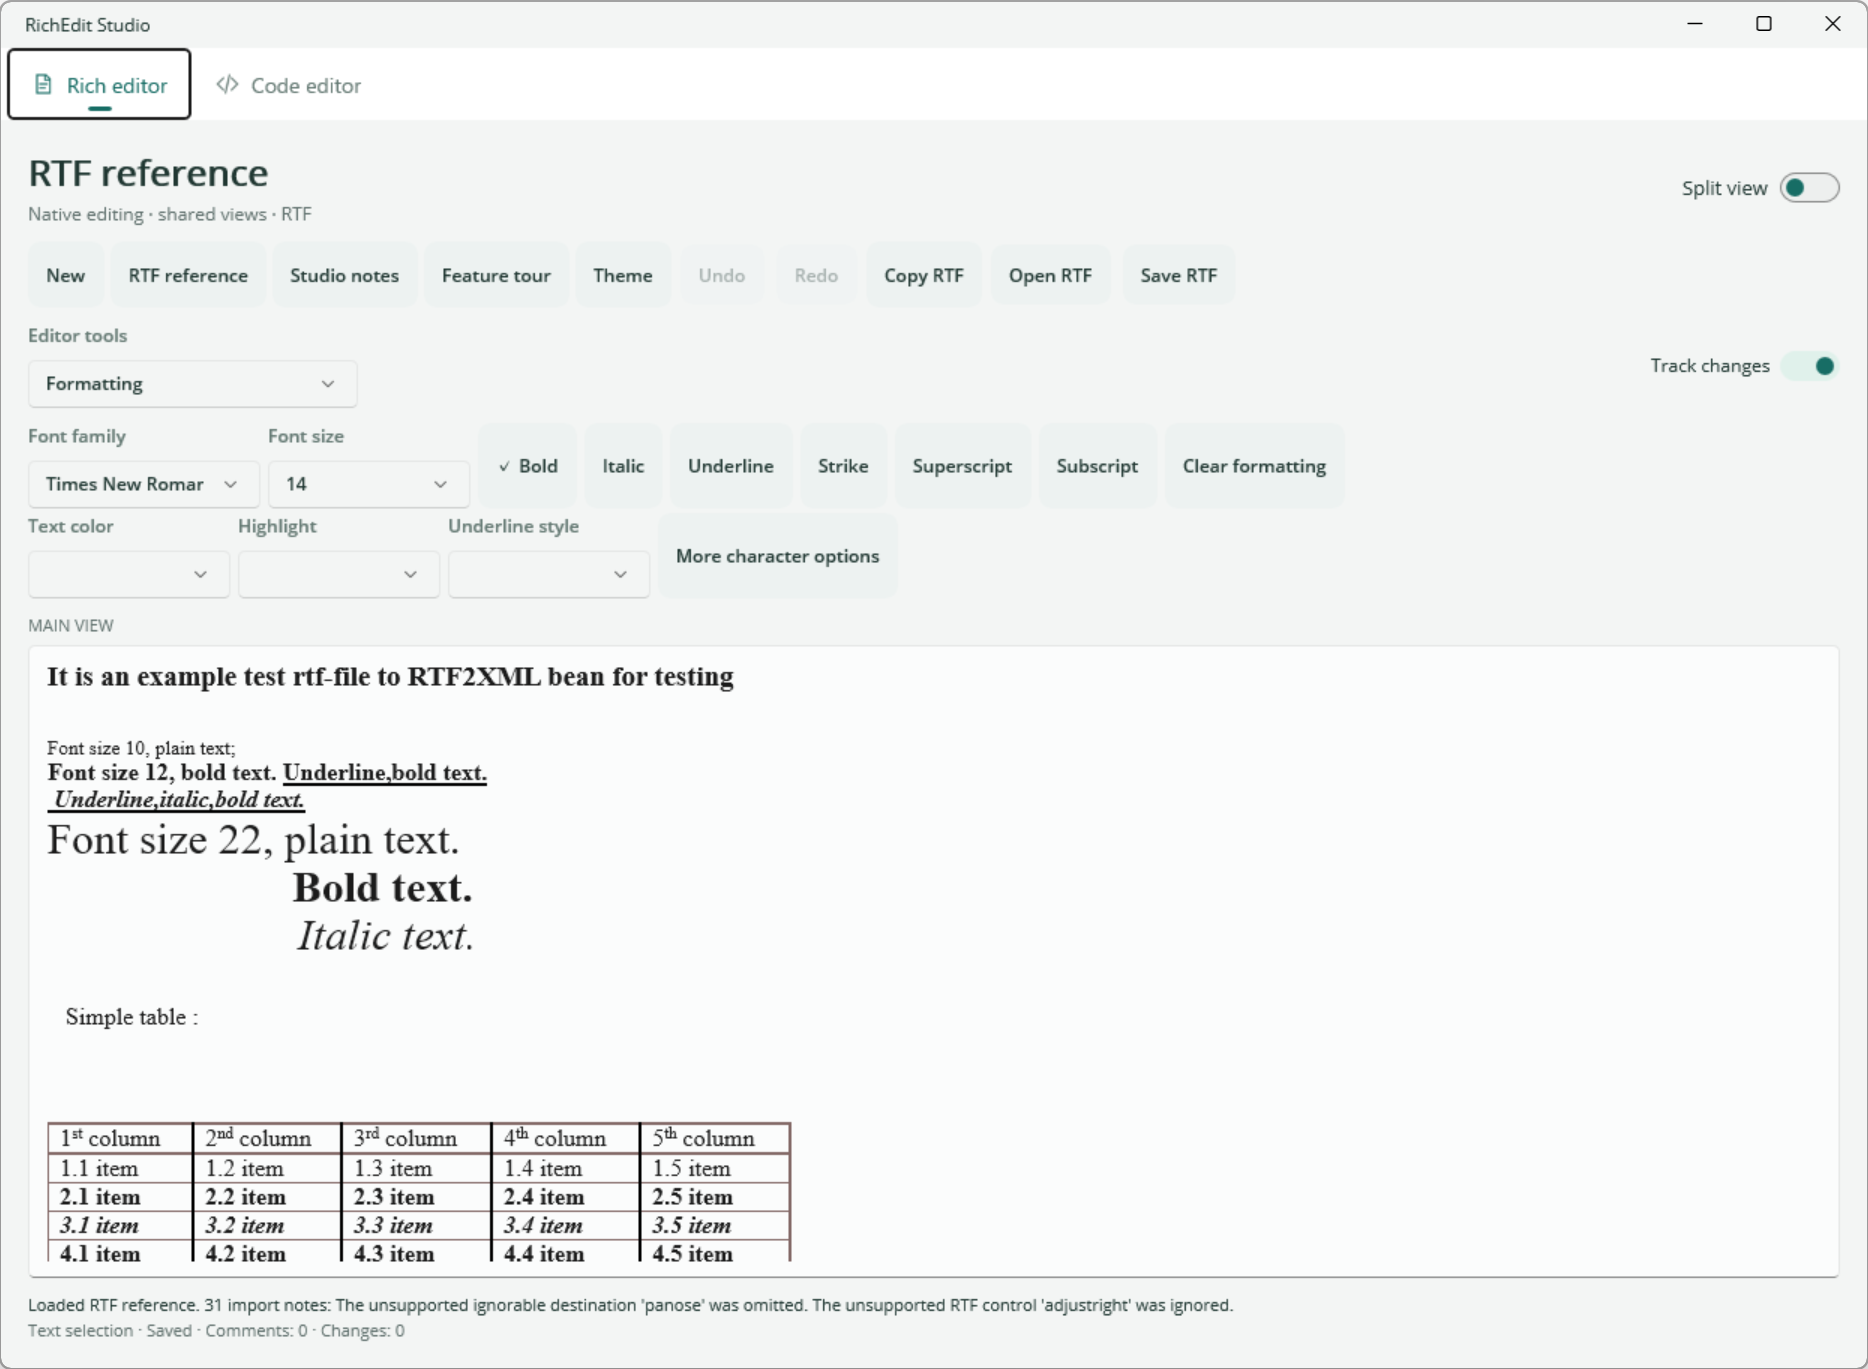
Task: Open the Font size dropdown
Action: pyautogui.click(x=369, y=484)
